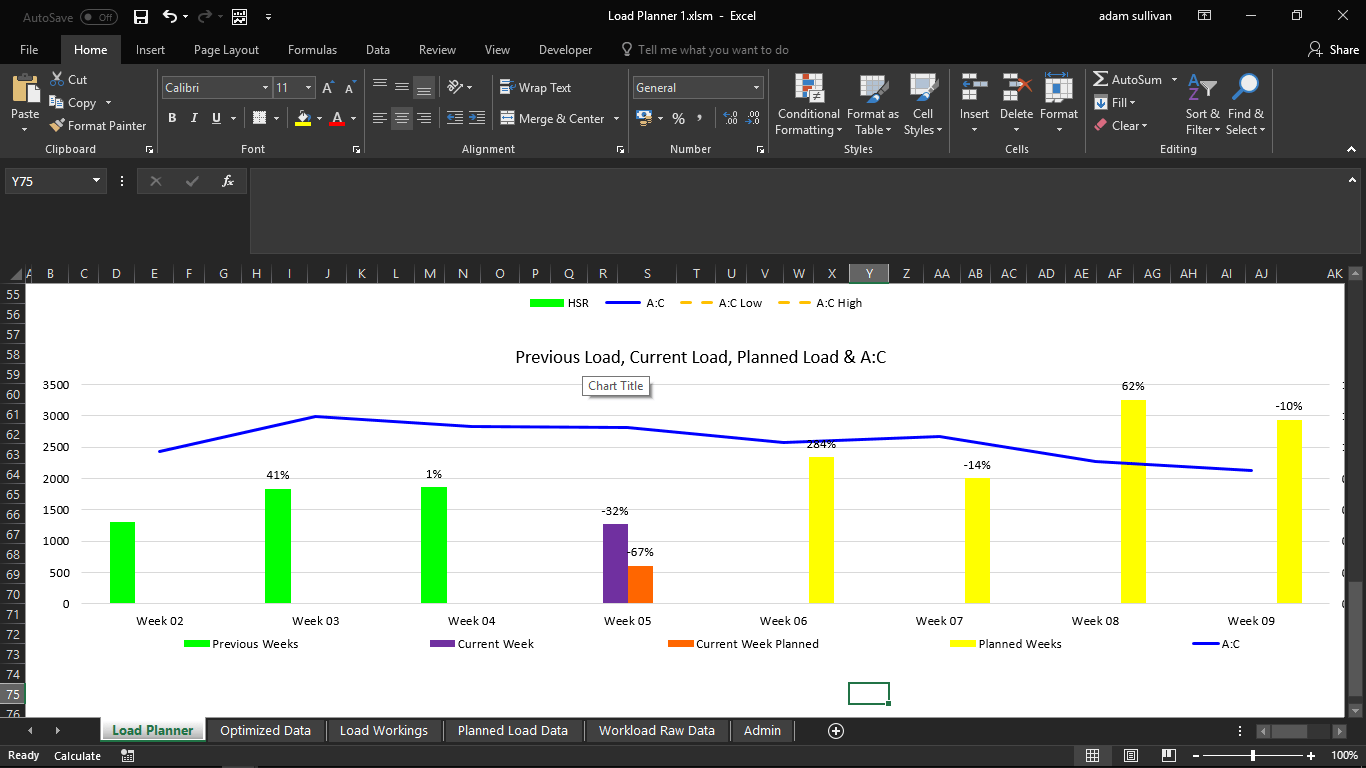Click the Conditional Formatting icon
Screen dimensions: 1366x768
pos(809,90)
